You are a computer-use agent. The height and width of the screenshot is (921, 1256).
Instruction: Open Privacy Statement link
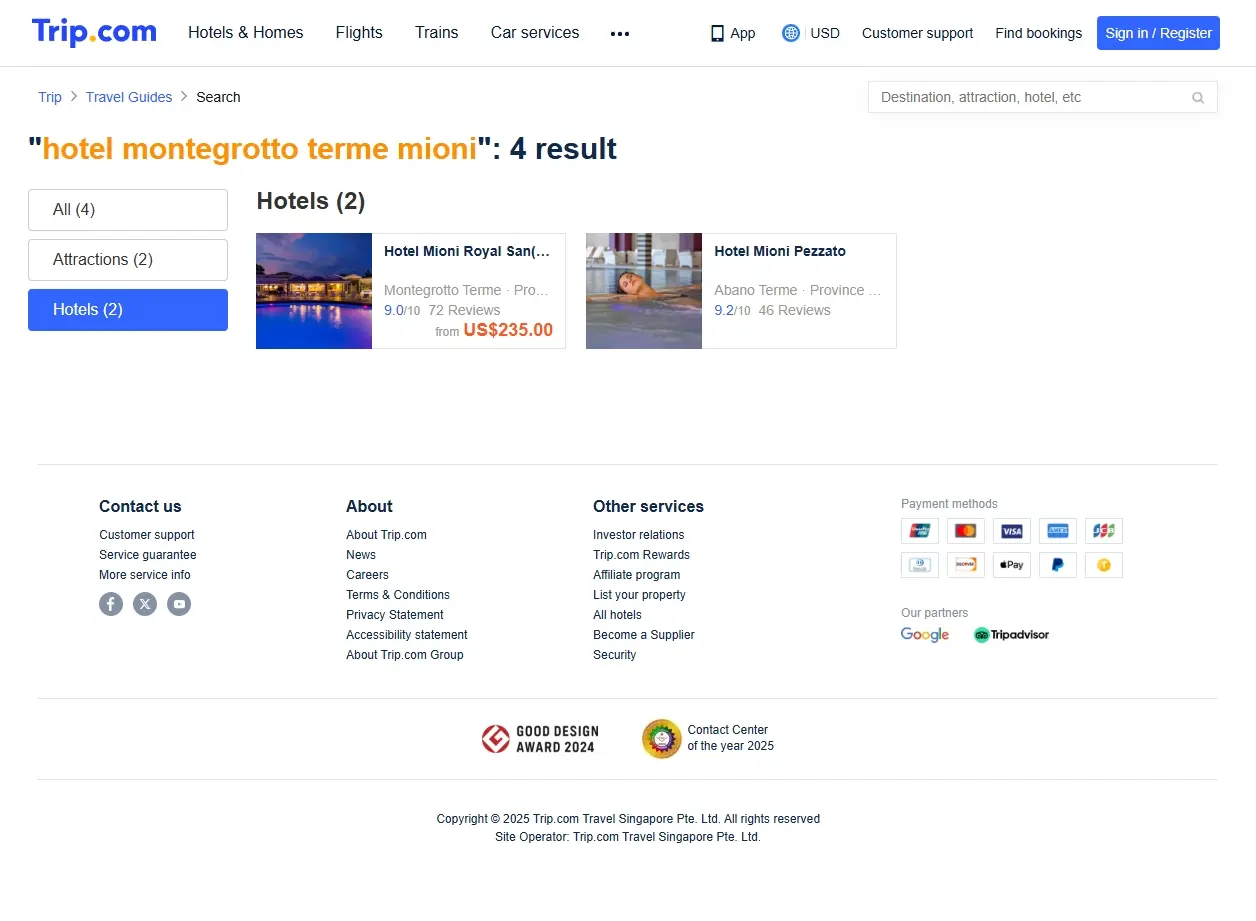click(395, 615)
